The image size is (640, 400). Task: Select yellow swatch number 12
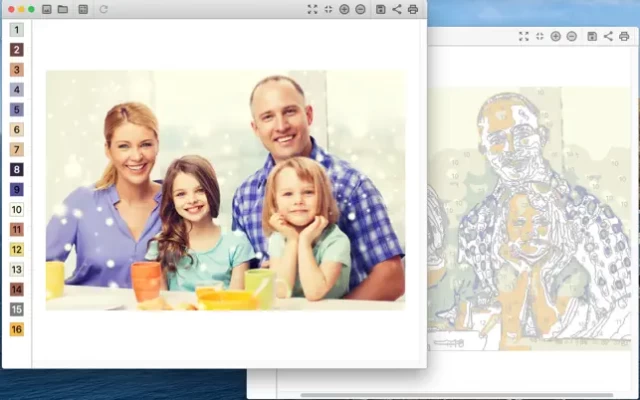pyautogui.click(x=16, y=249)
